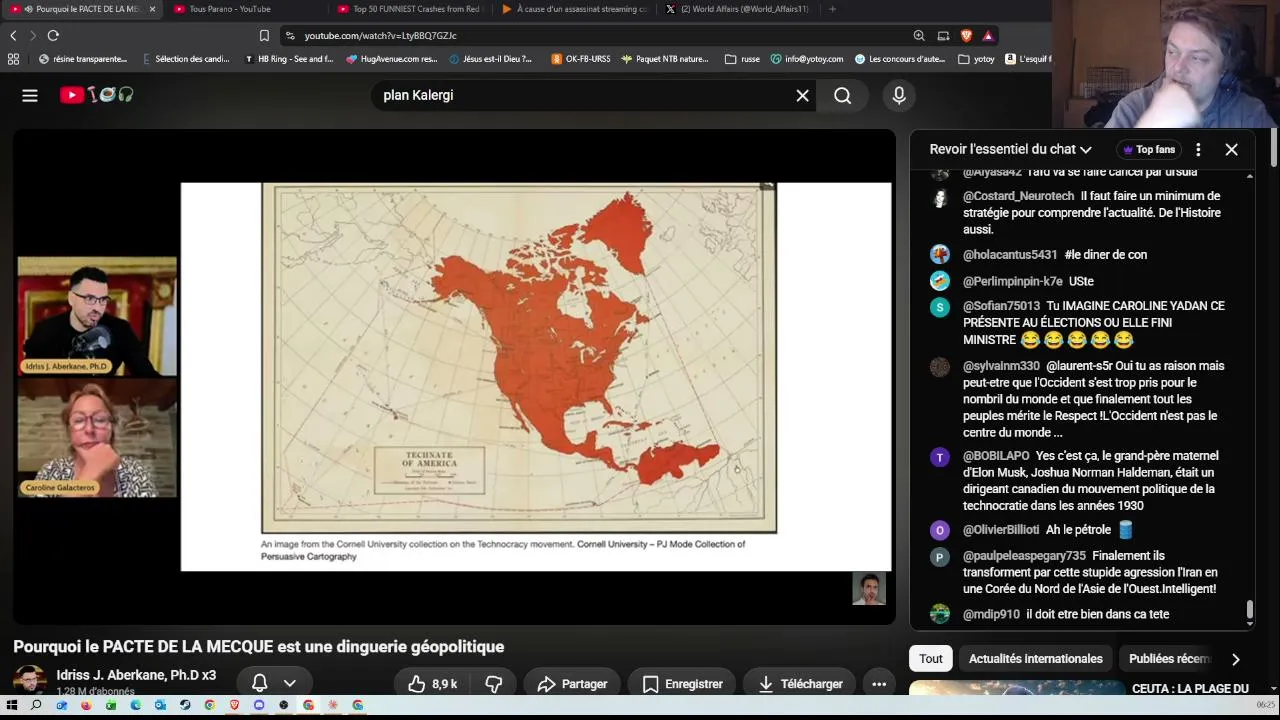
Task: Open the 'résine transparente...' bookmark
Action: coord(82,59)
